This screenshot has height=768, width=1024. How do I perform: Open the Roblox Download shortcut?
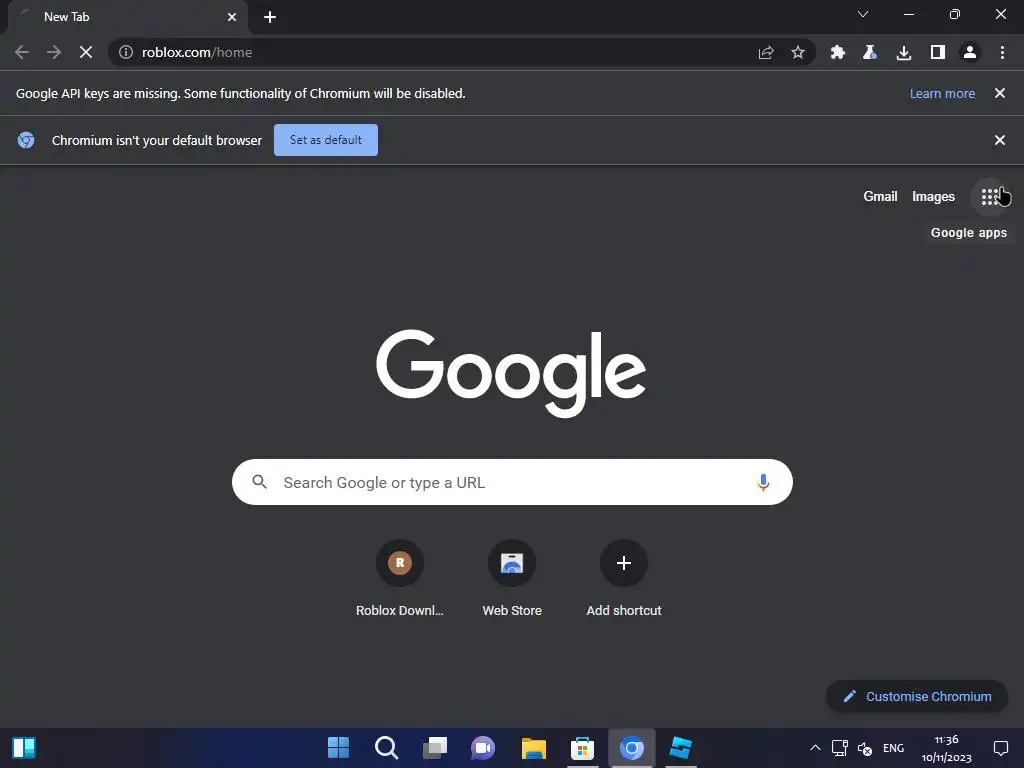coord(400,579)
